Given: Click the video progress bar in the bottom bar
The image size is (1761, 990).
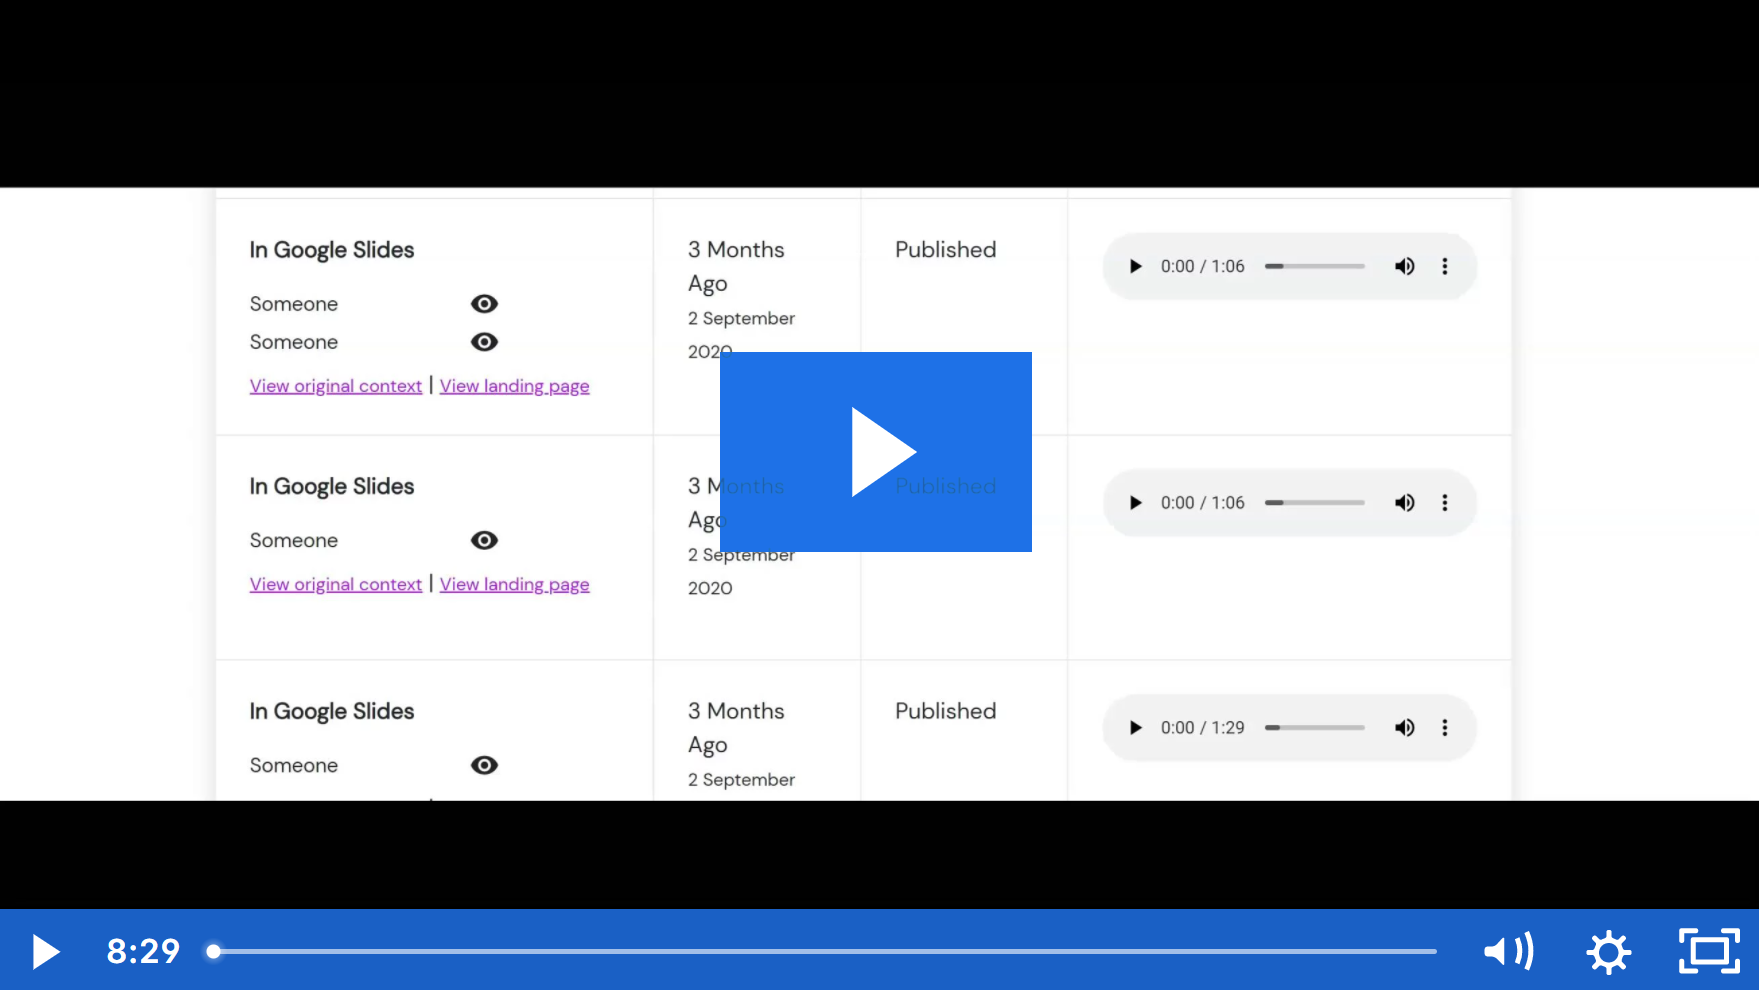Looking at the screenshot, I should (x=825, y=951).
